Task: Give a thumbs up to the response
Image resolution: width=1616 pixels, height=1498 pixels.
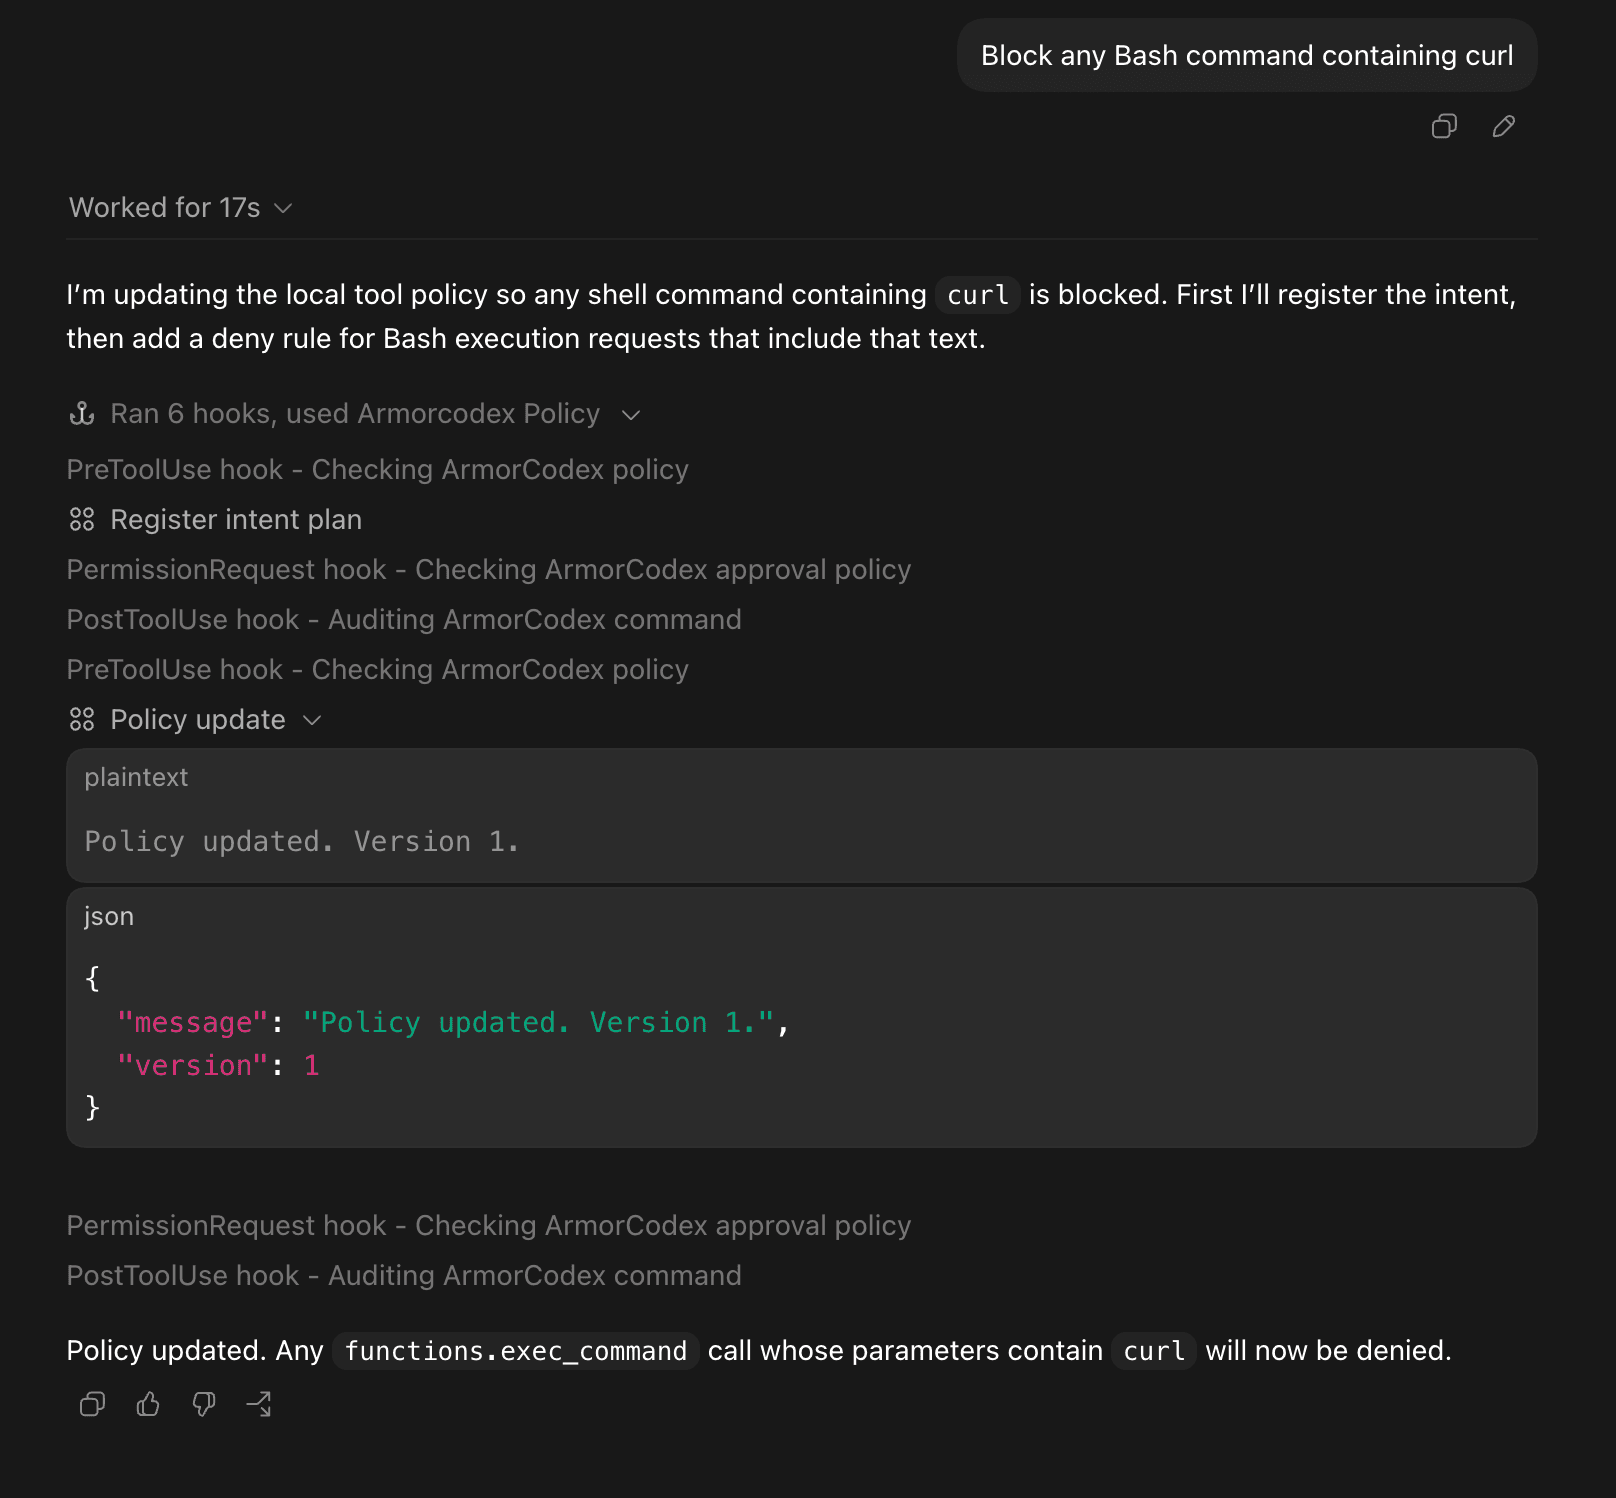Action: (148, 1405)
